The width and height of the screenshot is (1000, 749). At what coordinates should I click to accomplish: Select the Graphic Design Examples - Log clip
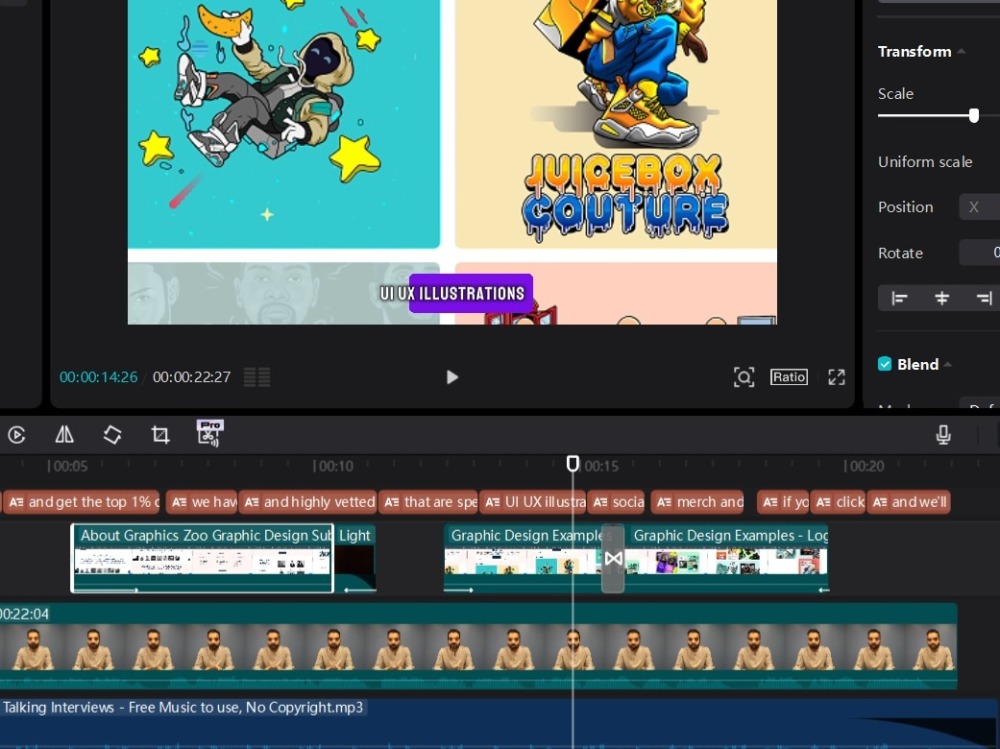[x=727, y=558]
